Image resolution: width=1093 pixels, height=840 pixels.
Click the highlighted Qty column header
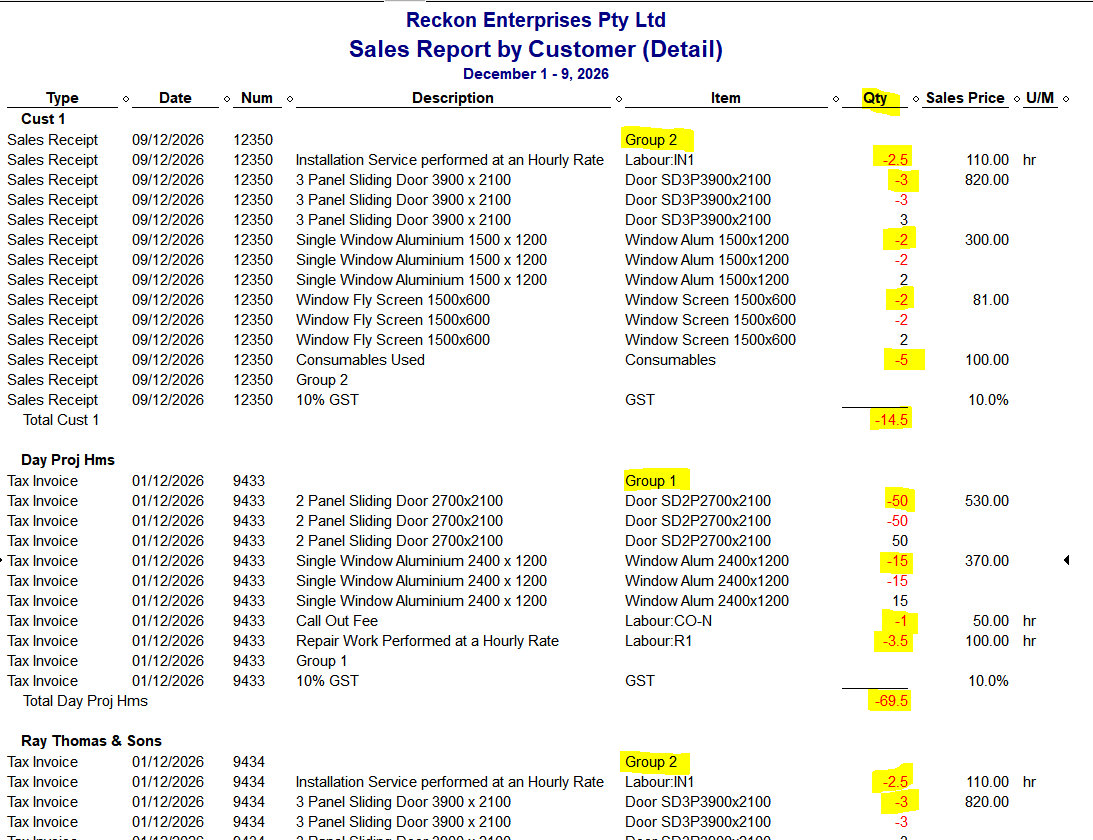point(875,98)
